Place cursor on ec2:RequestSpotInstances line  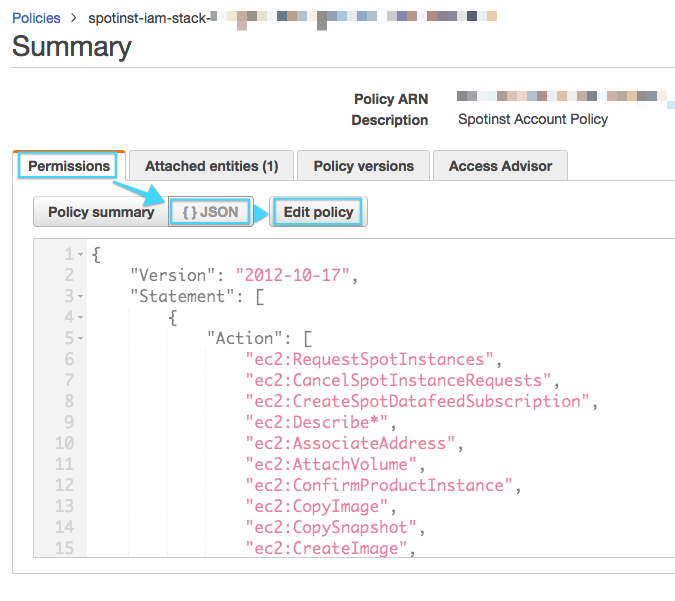[370, 360]
